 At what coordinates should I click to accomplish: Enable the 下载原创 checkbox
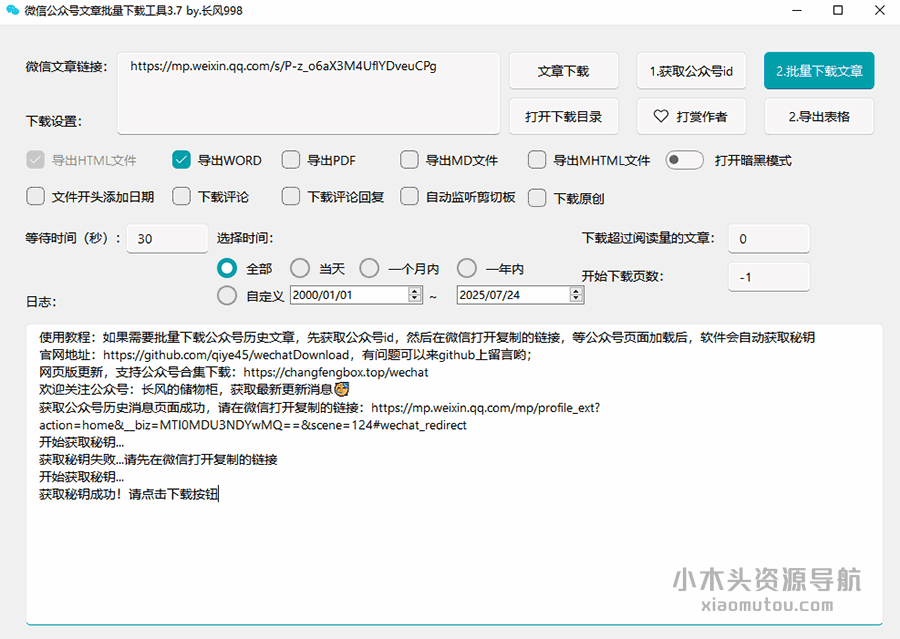click(x=537, y=197)
